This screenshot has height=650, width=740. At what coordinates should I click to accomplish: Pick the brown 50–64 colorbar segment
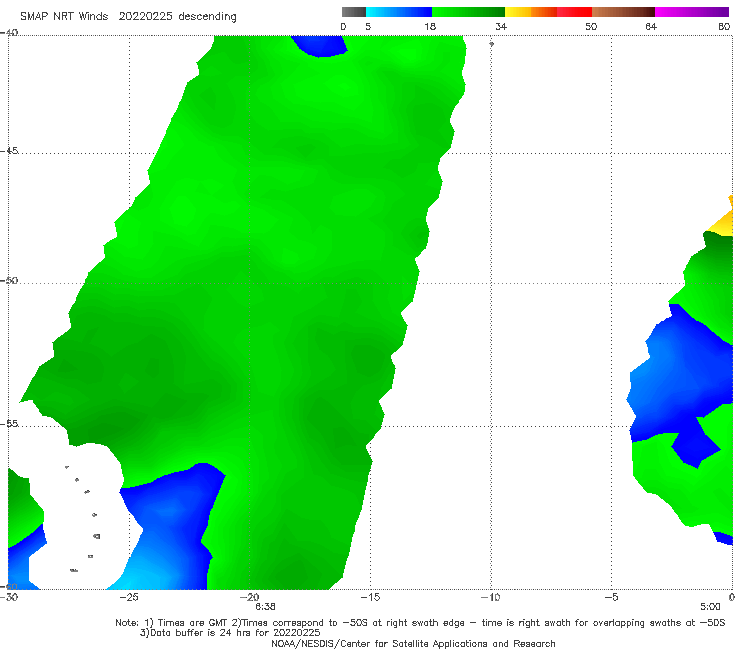click(x=623, y=12)
